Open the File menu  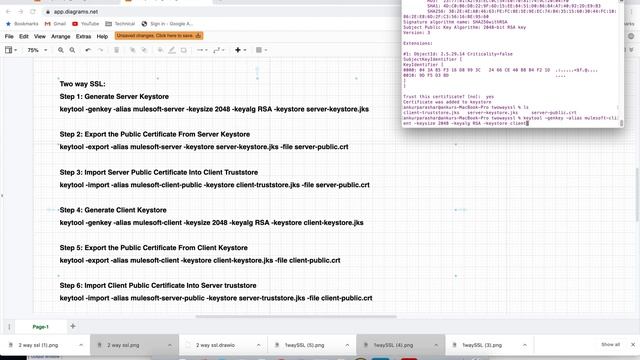pyautogui.click(x=9, y=36)
